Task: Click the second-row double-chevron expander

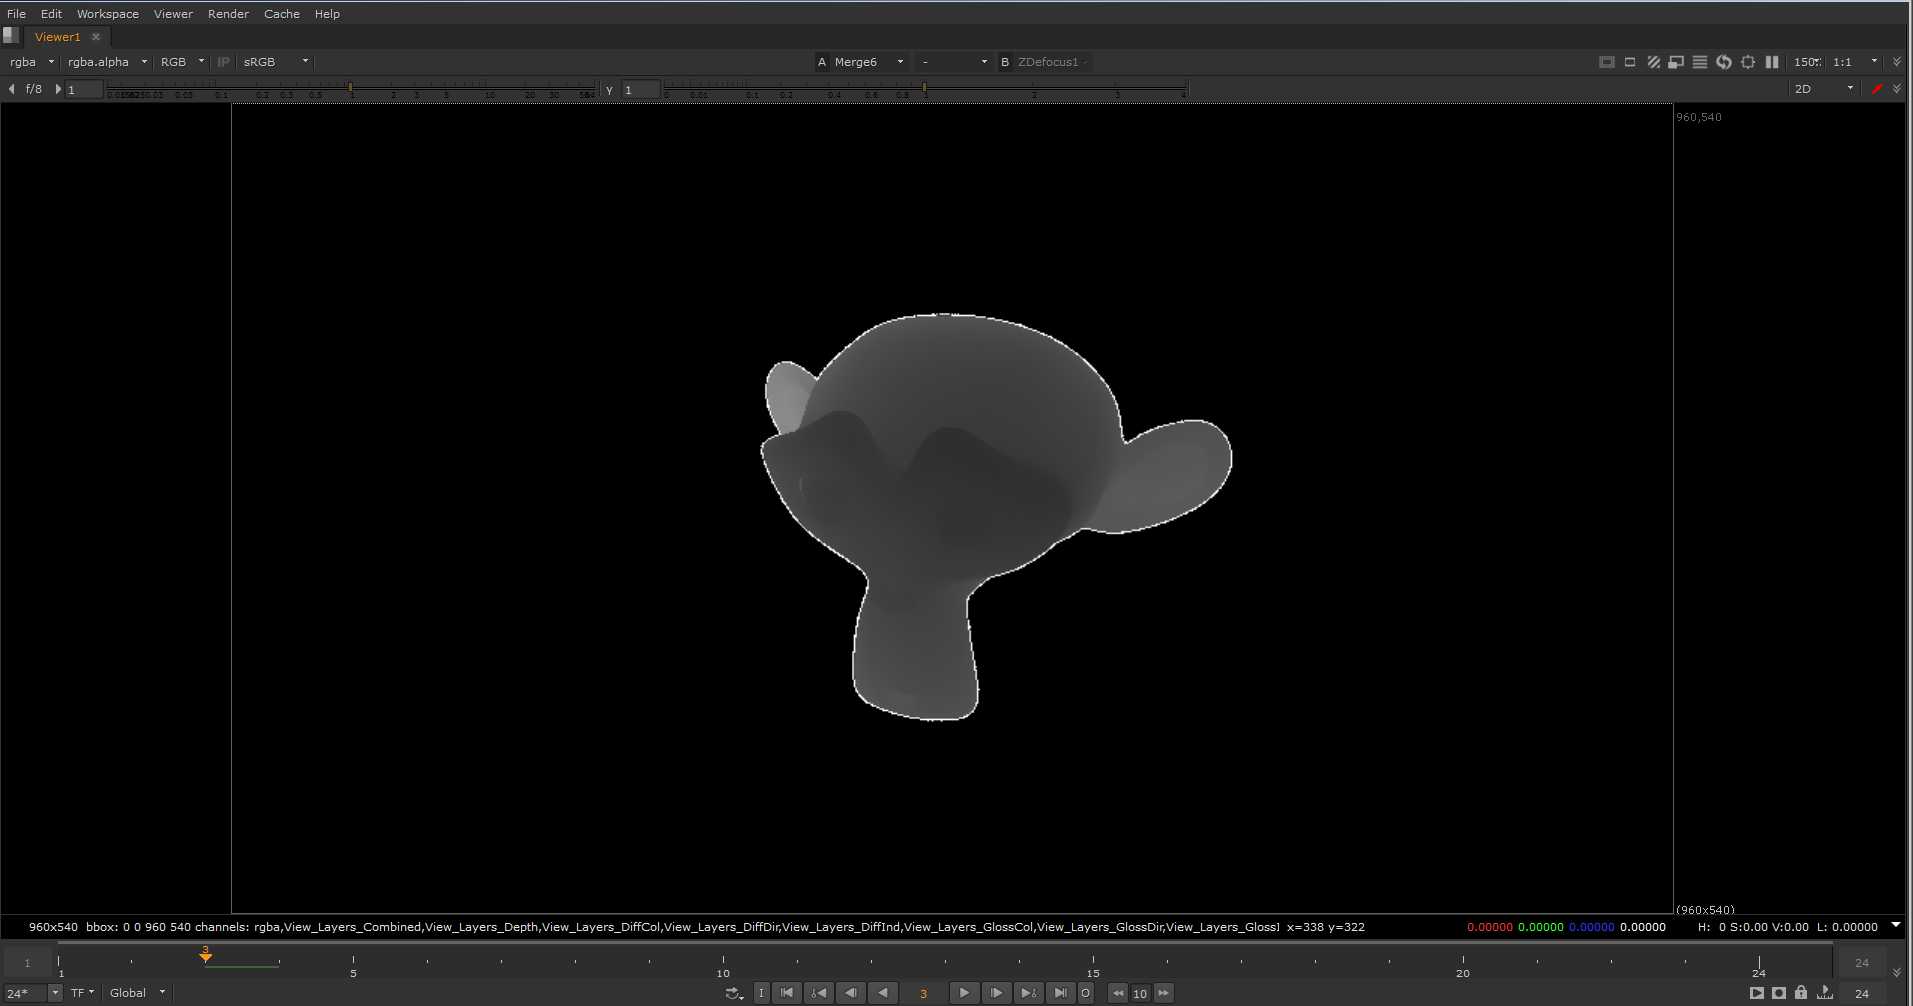Action: click(x=1897, y=89)
